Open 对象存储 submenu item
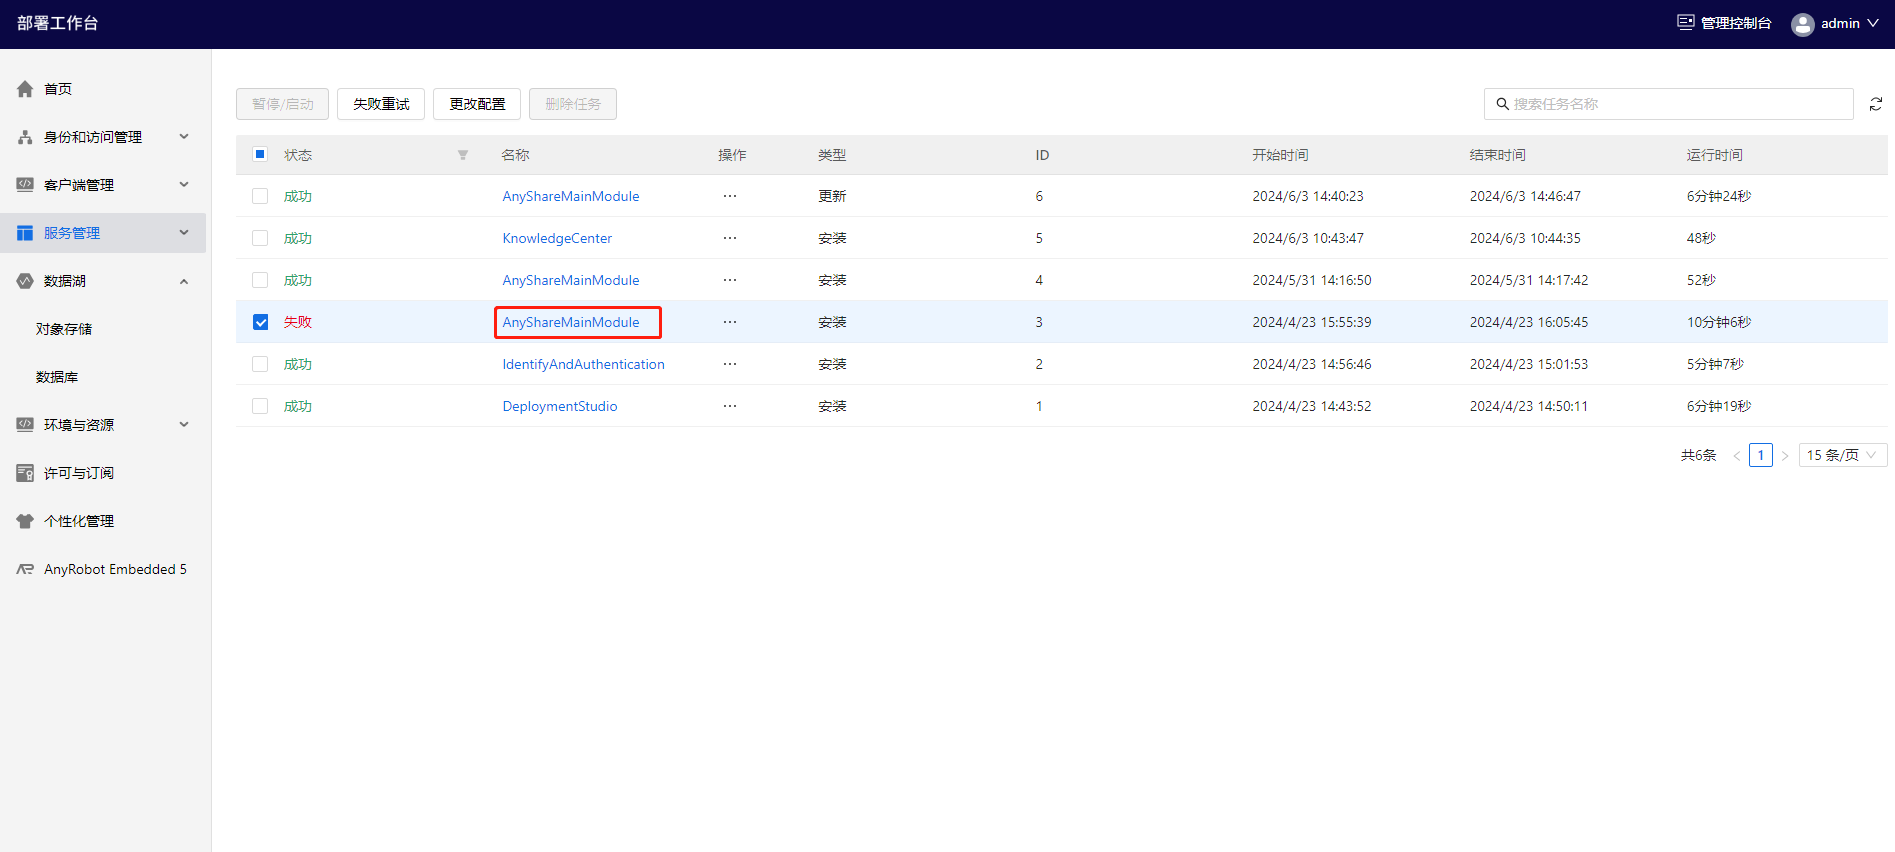 pyautogui.click(x=64, y=329)
